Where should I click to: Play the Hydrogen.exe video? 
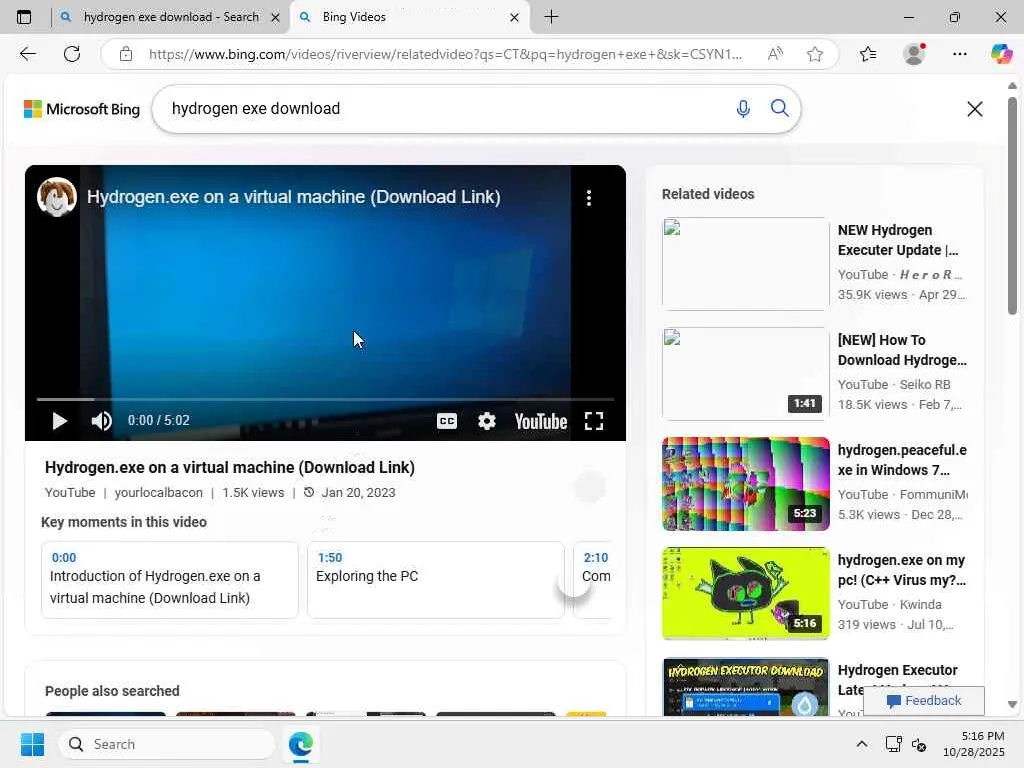click(x=59, y=421)
